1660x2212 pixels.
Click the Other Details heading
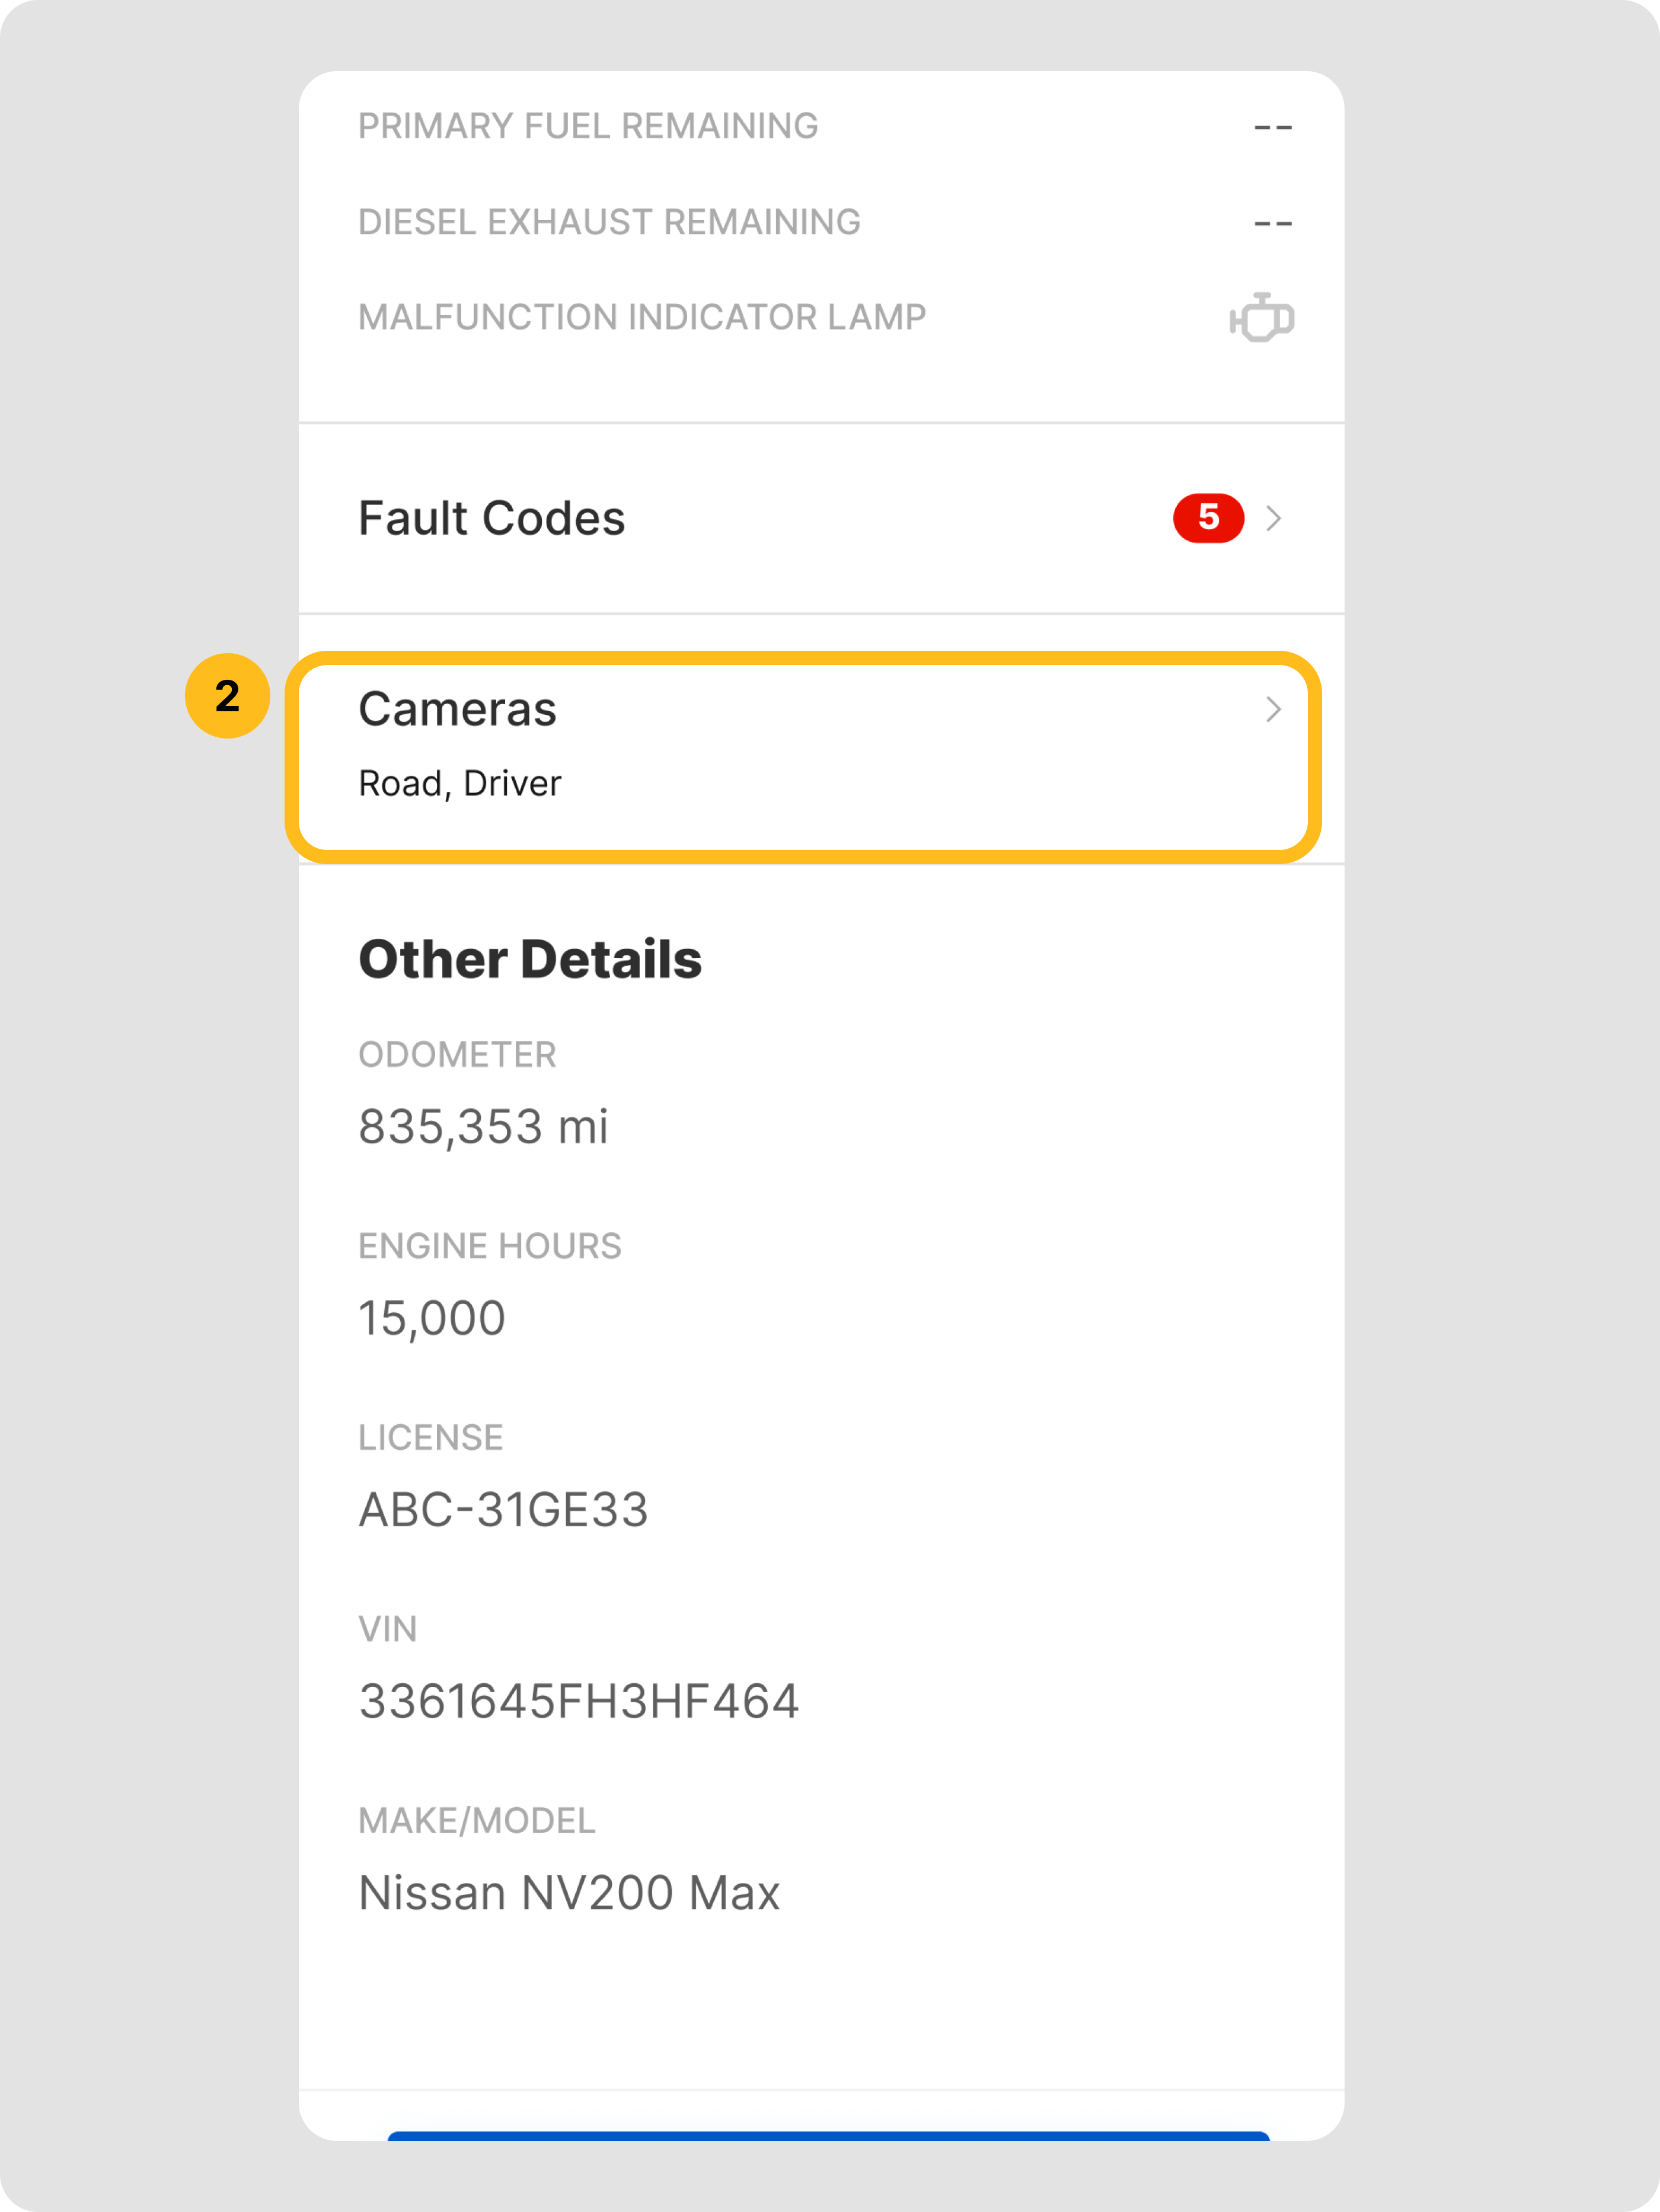(530, 959)
